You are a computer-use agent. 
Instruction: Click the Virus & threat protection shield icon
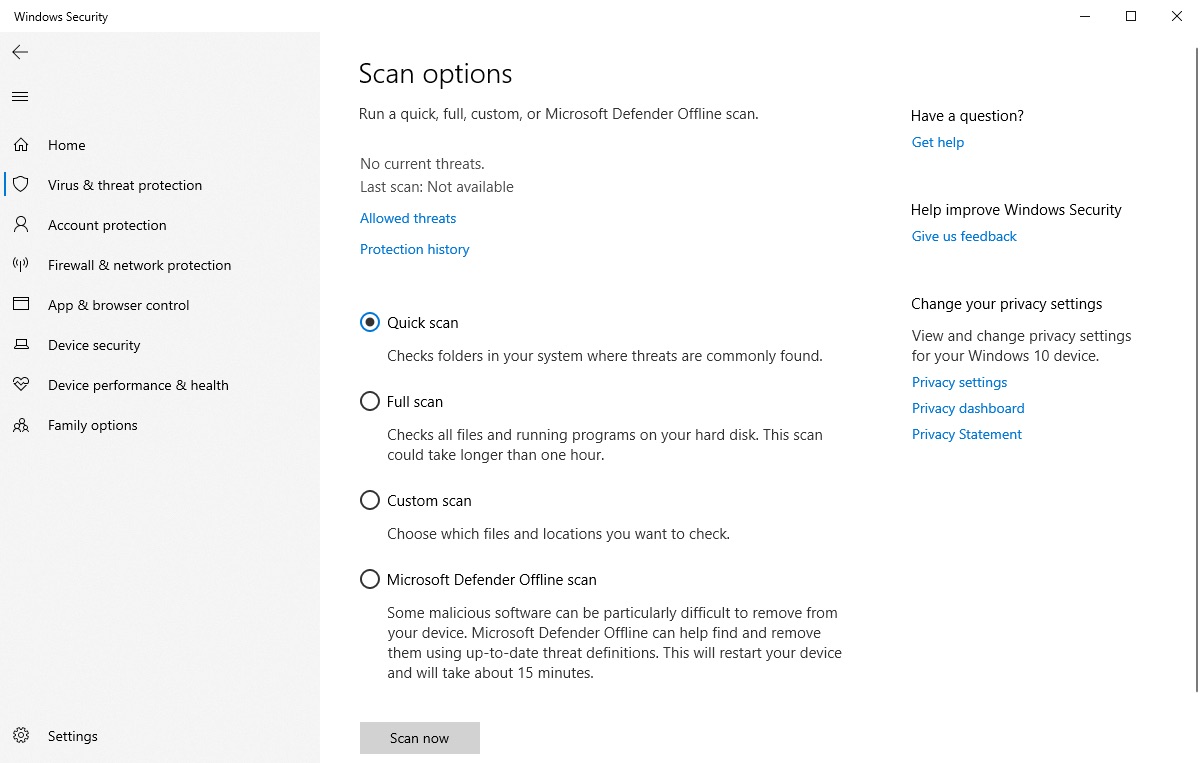(x=21, y=185)
